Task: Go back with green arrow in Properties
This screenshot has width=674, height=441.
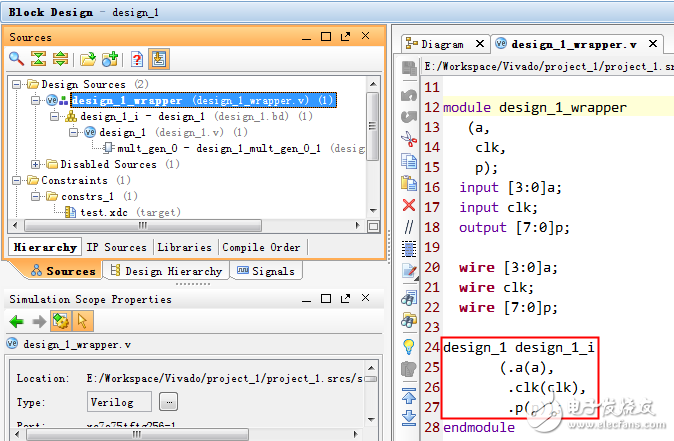Action: coord(17,321)
